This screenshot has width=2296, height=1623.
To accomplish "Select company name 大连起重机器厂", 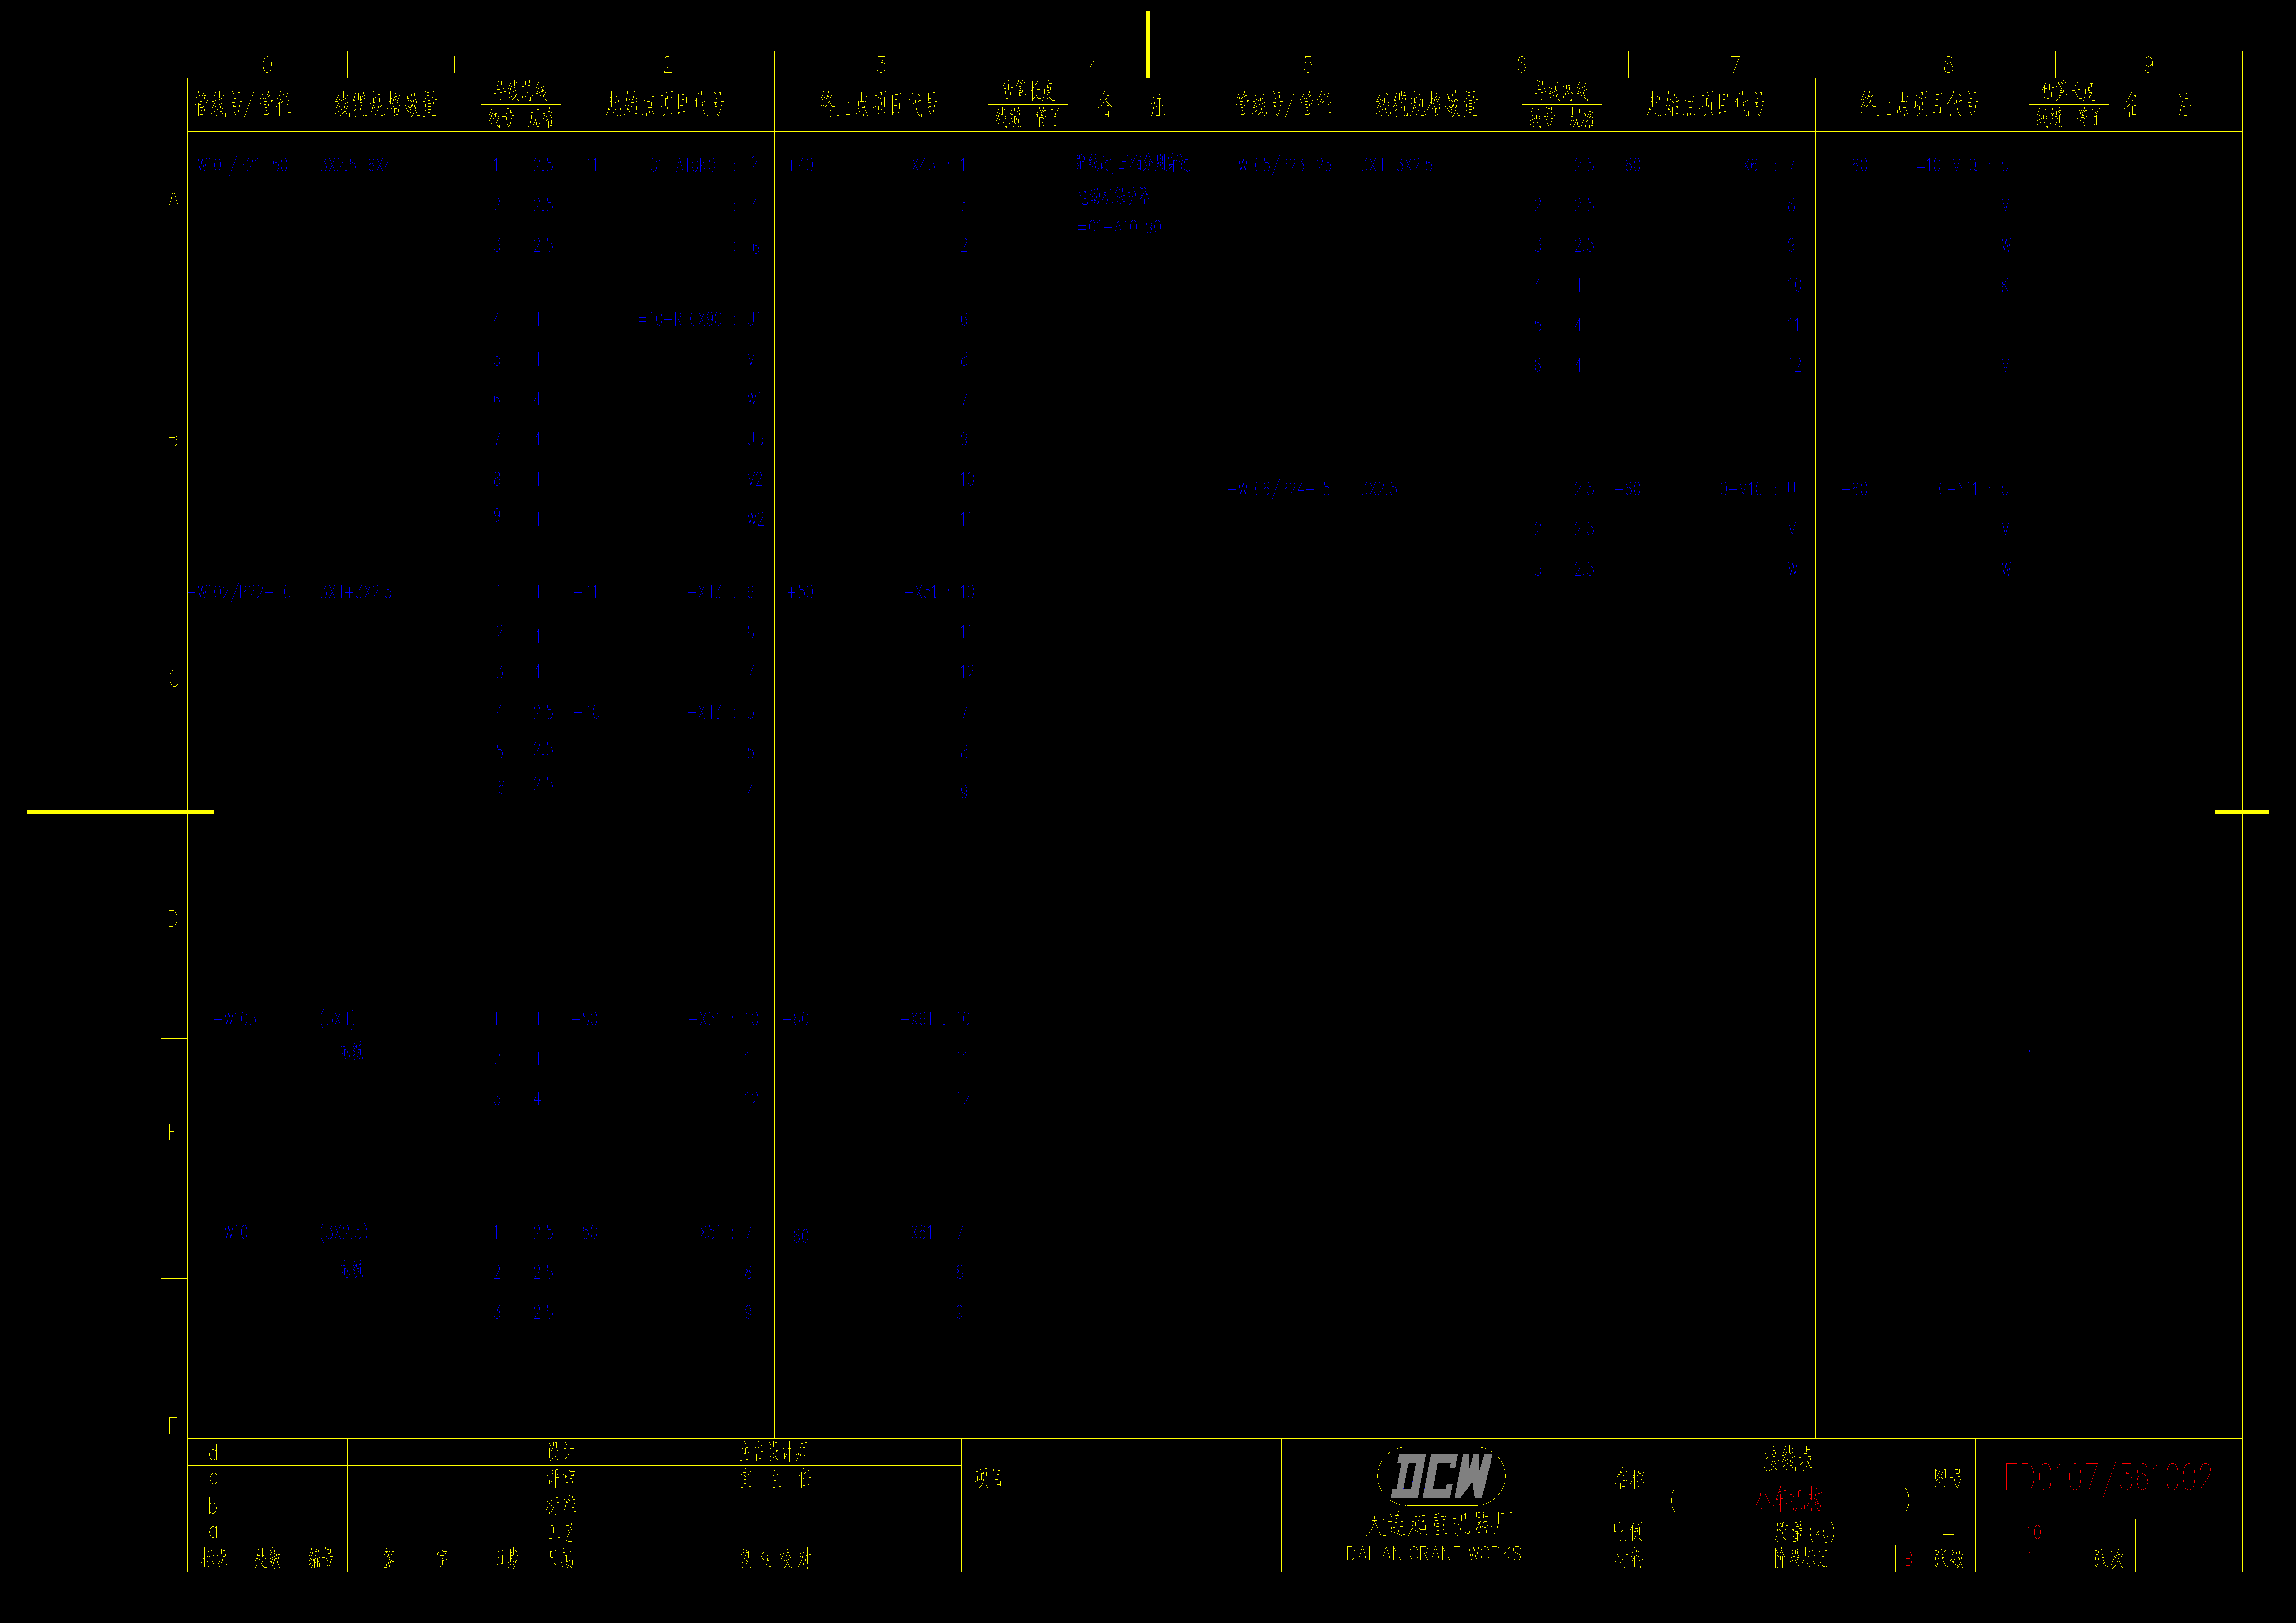I will point(1438,1524).
